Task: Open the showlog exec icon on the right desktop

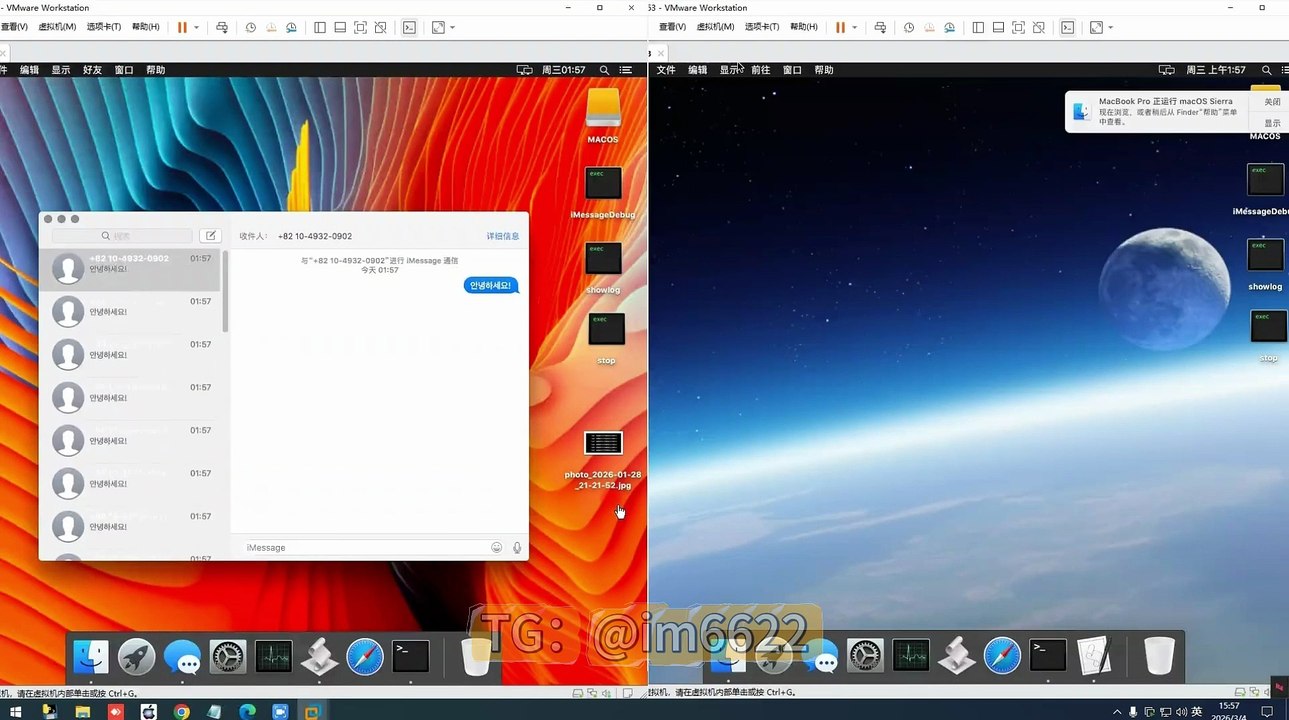Action: (x=1265, y=256)
